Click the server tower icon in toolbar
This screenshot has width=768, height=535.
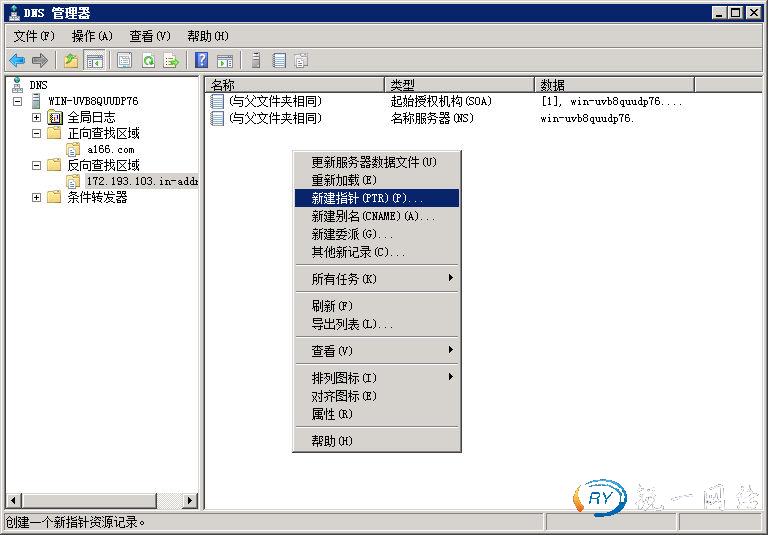tap(256, 61)
